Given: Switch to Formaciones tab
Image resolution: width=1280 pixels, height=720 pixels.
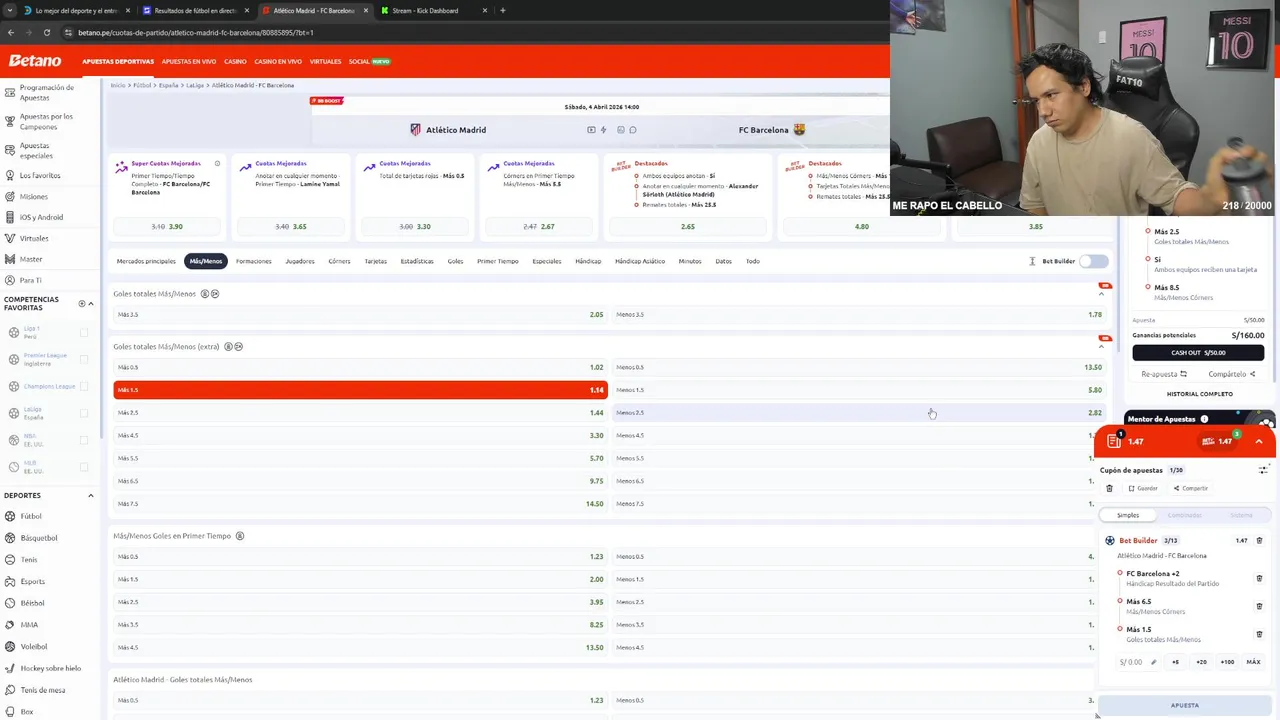Looking at the screenshot, I should [254, 261].
